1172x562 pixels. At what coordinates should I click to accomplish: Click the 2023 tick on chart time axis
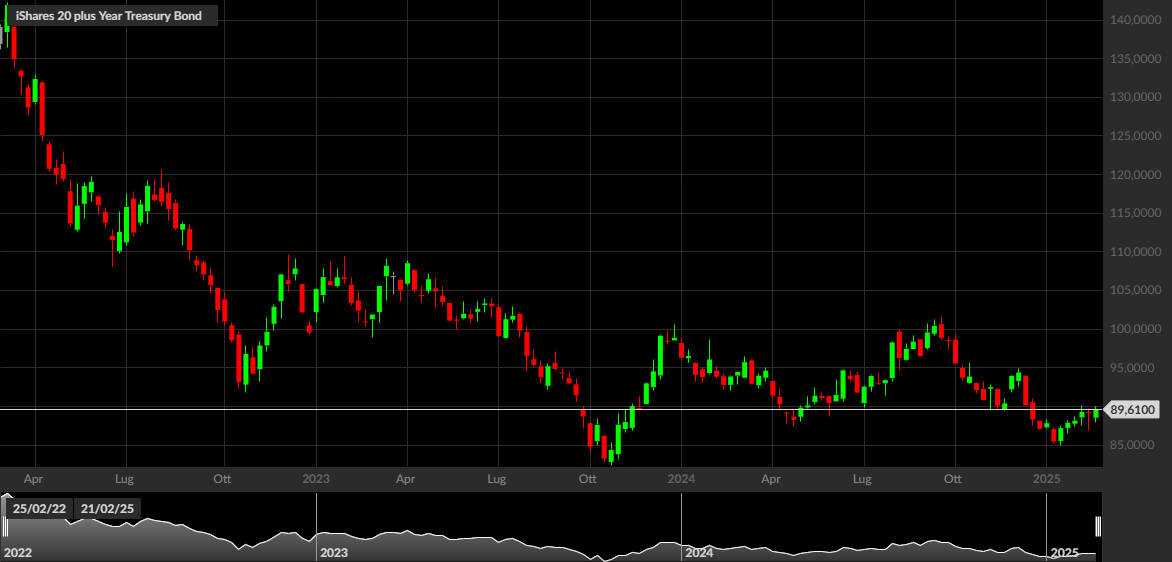coord(316,479)
